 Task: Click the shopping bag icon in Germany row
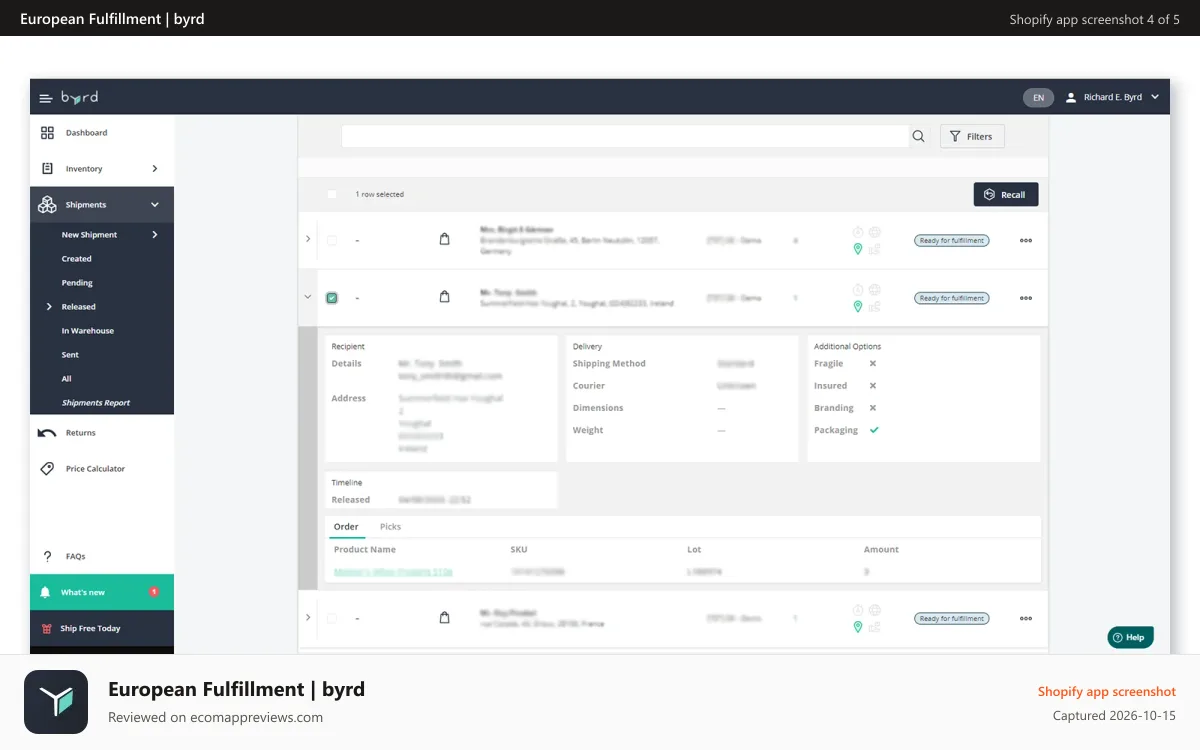point(445,240)
